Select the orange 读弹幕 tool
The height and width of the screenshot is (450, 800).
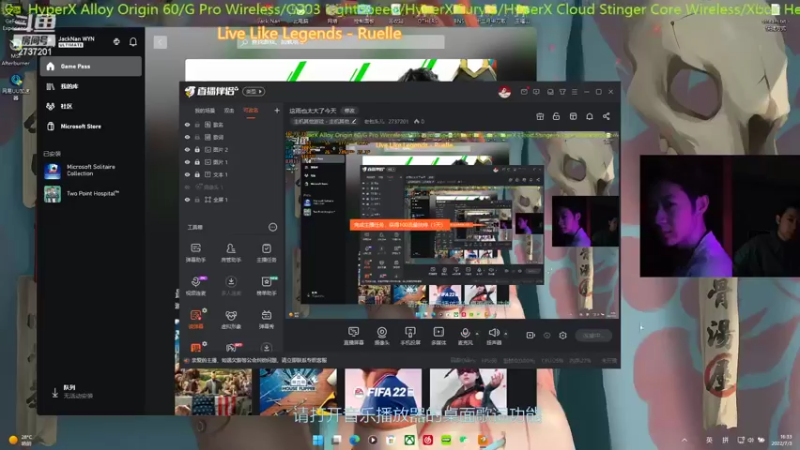(196, 319)
